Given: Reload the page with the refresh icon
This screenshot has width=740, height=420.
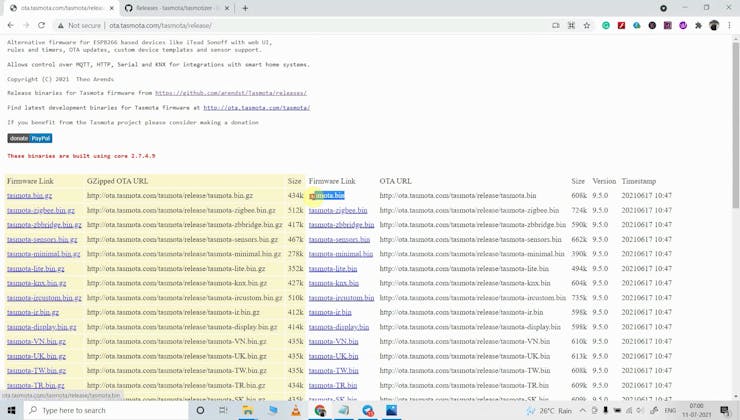Looking at the screenshot, I should tap(42, 25).
